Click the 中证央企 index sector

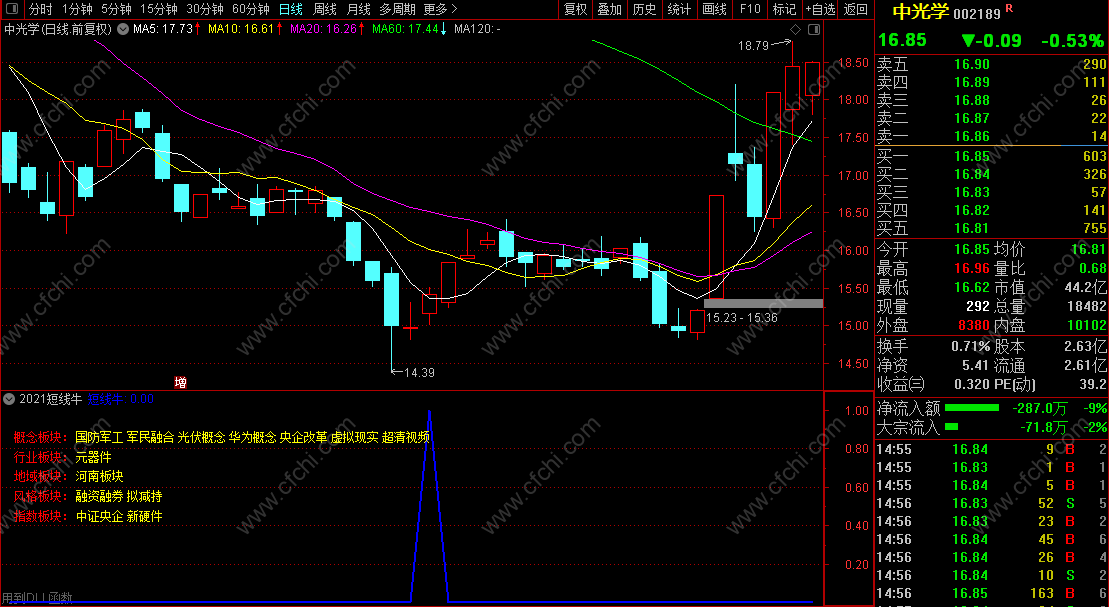(99, 516)
